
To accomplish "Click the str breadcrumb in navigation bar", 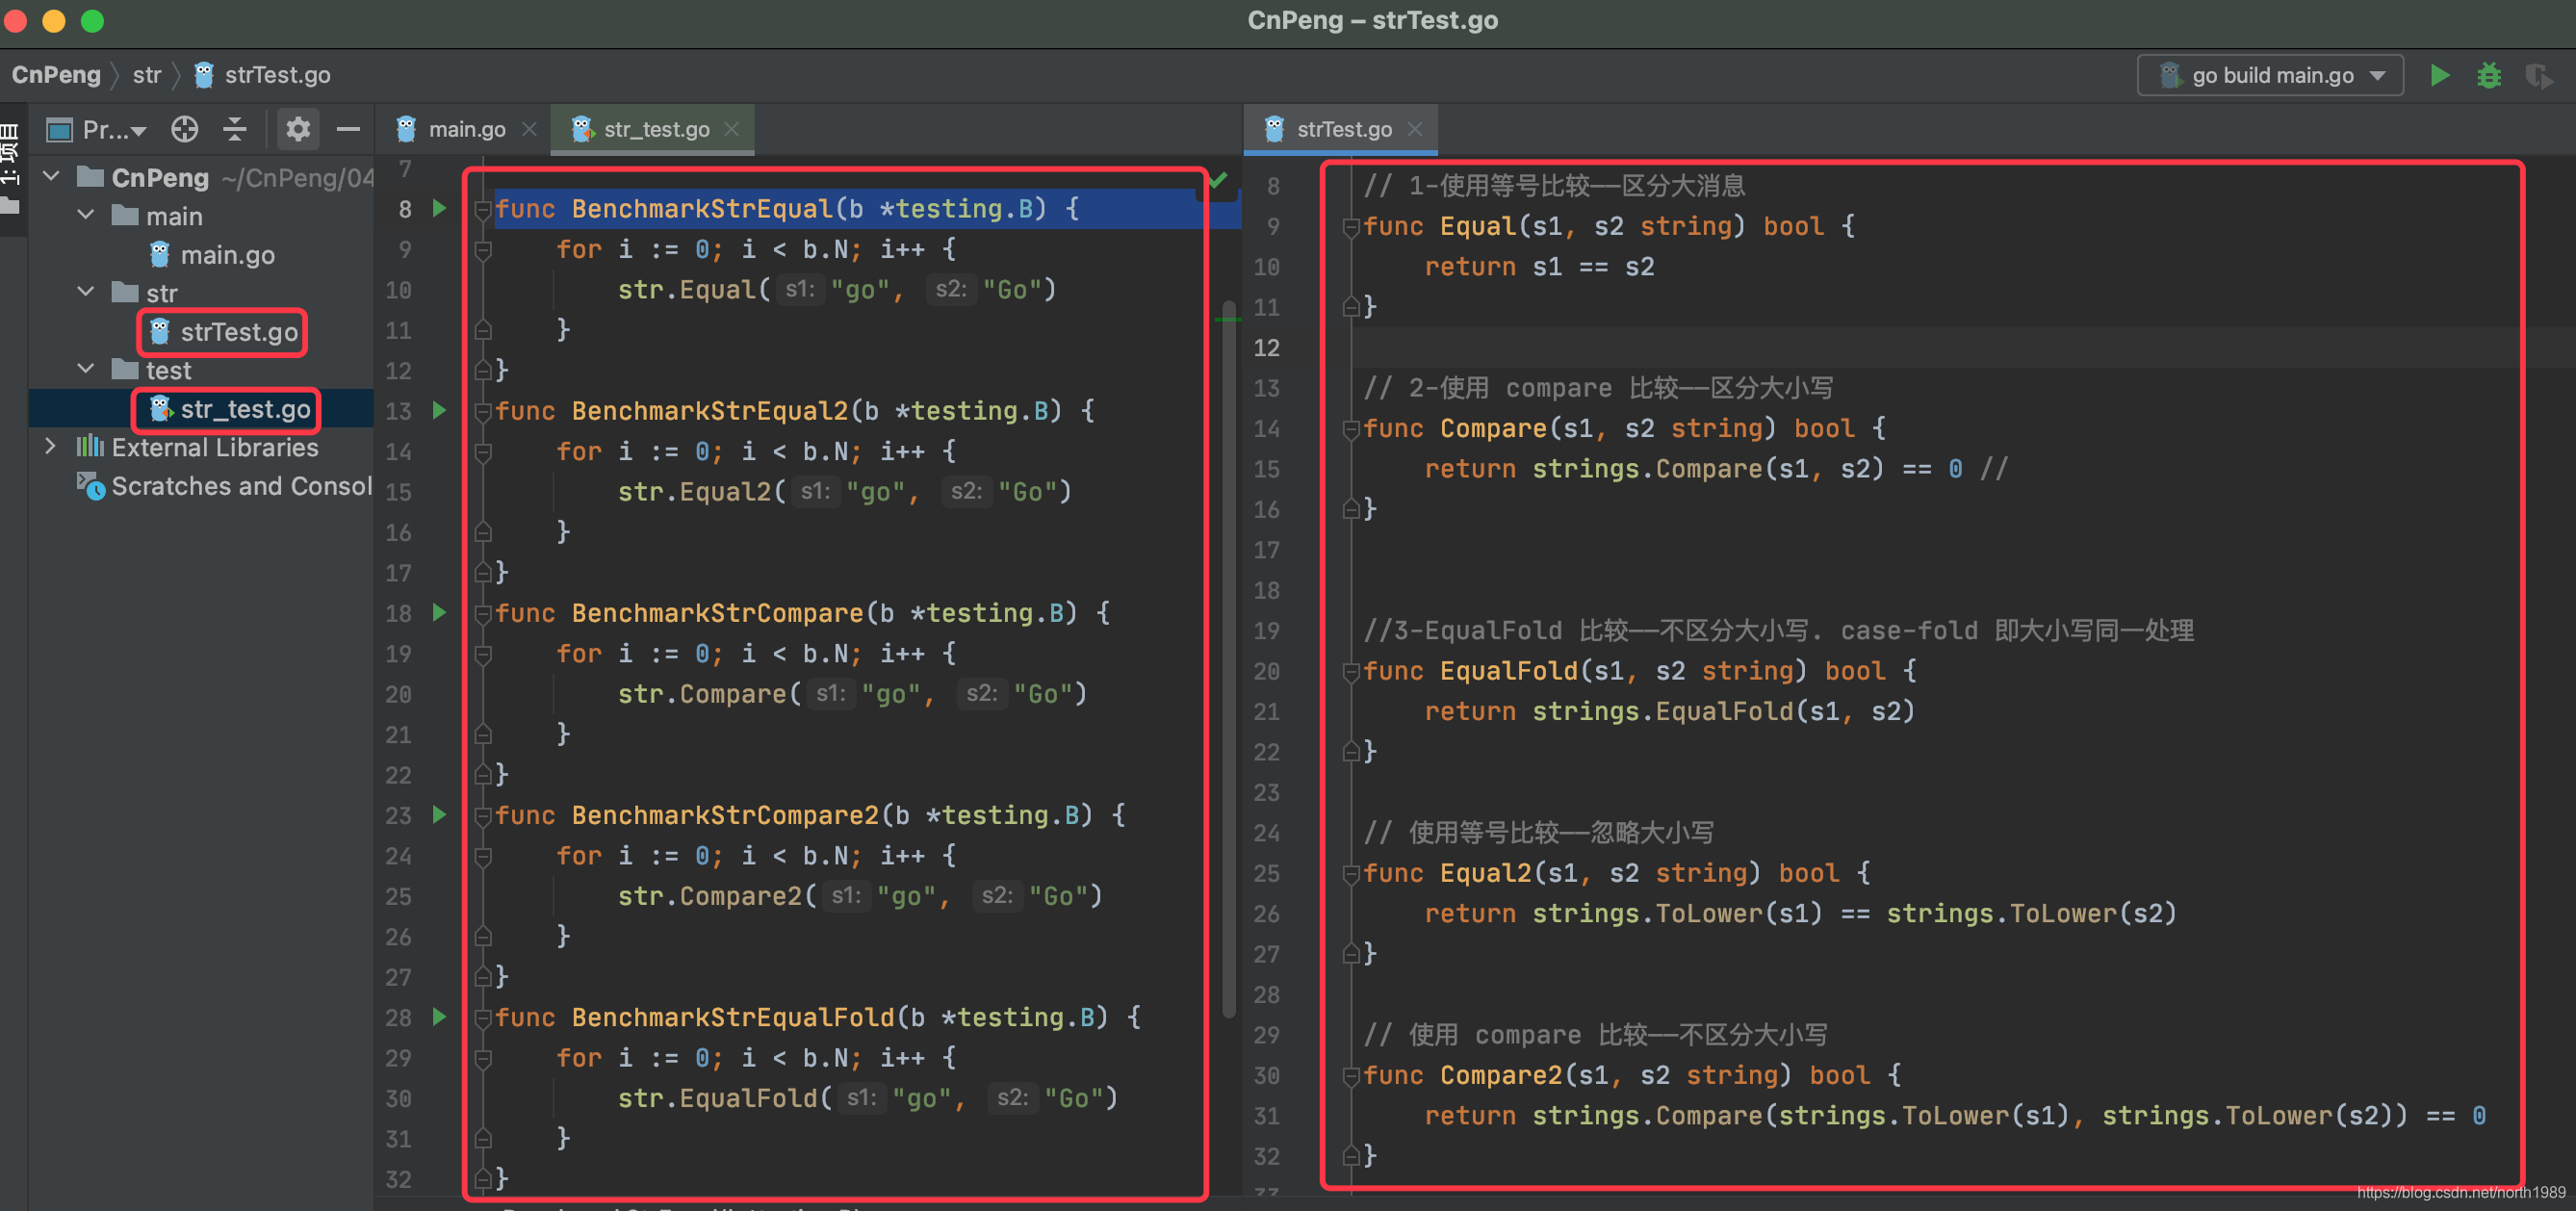I will [146, 75].
